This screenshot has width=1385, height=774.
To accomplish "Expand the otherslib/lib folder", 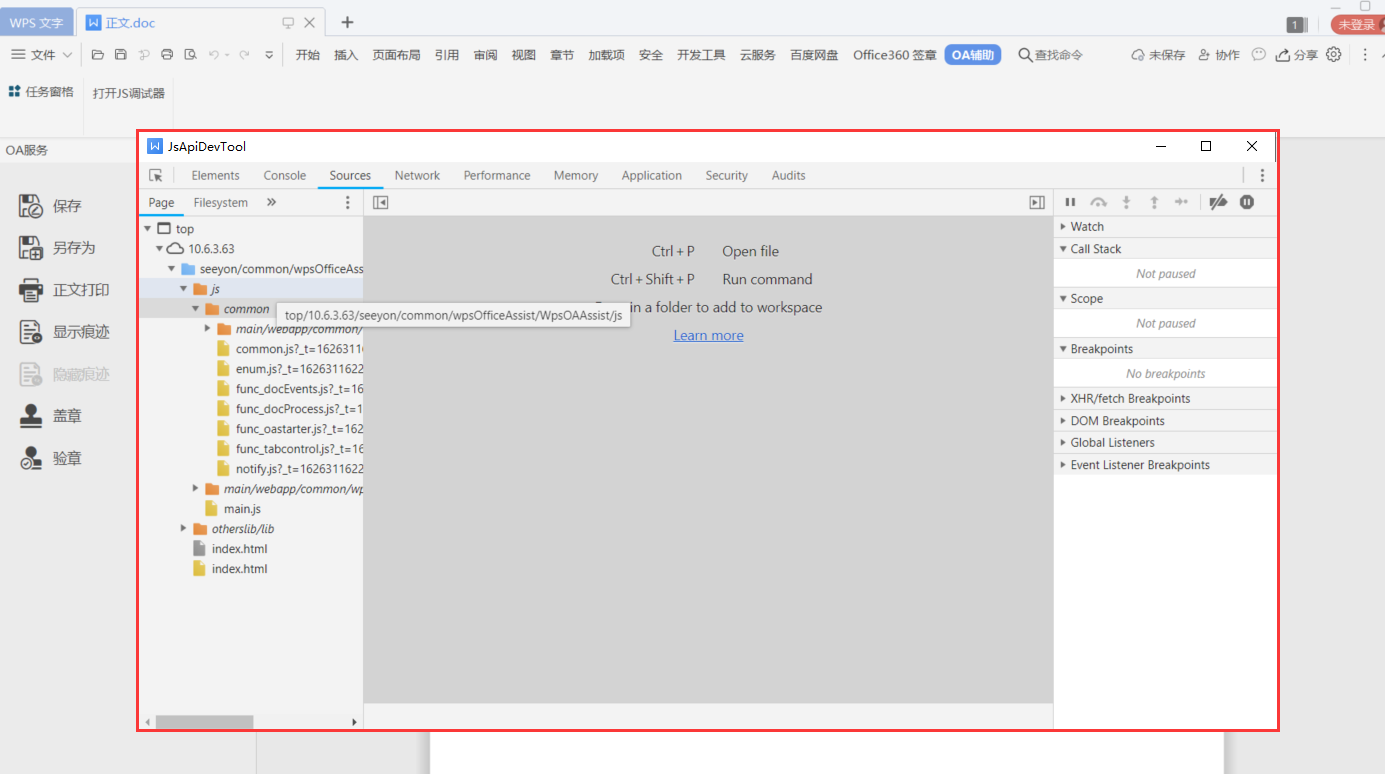I will coord(184,529).
